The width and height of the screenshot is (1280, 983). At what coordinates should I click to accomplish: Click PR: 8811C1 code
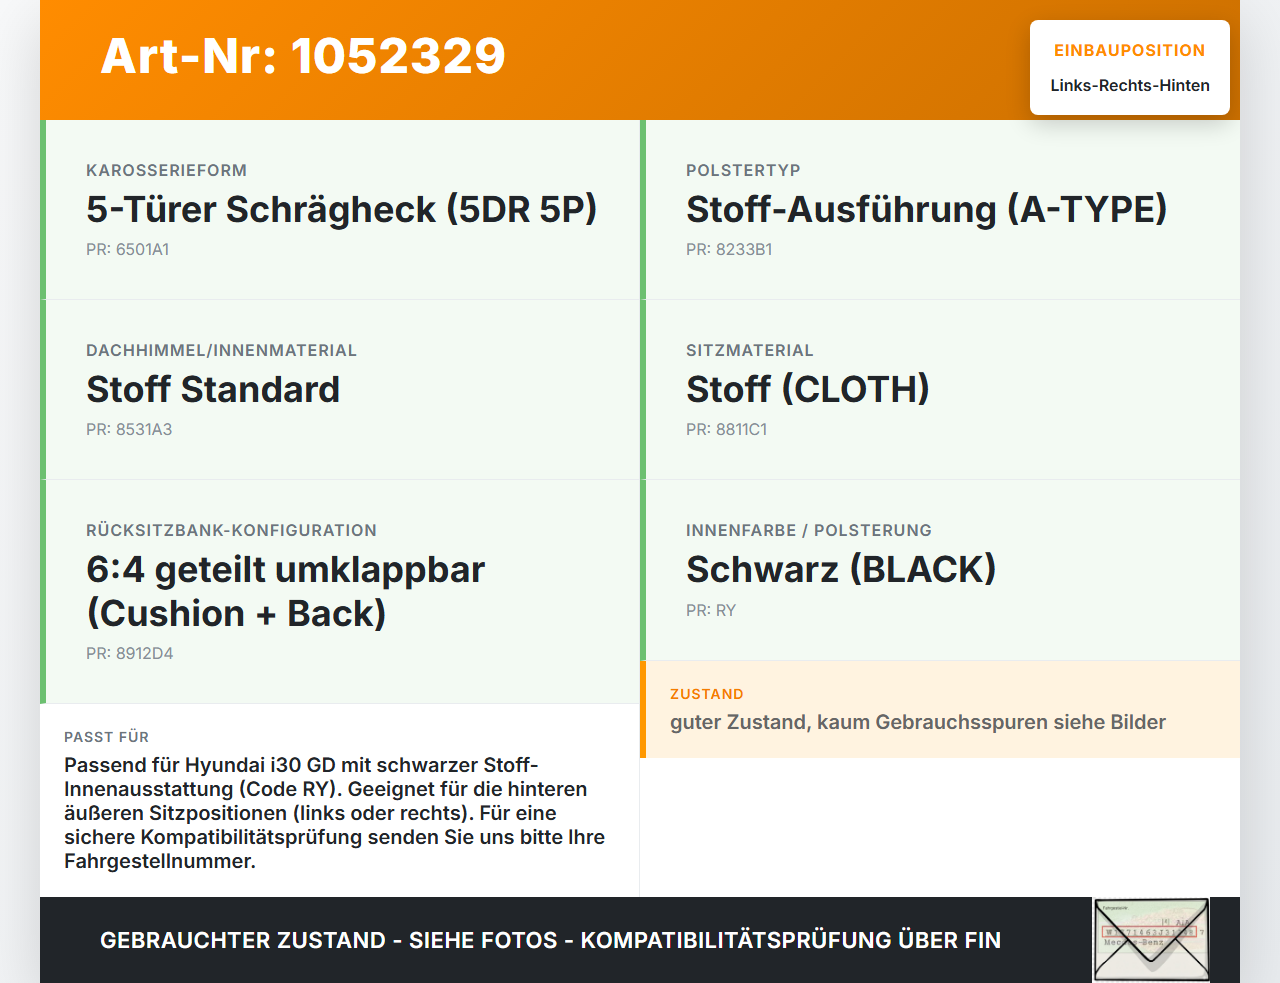pyautogui.click(x=726, y=429)
